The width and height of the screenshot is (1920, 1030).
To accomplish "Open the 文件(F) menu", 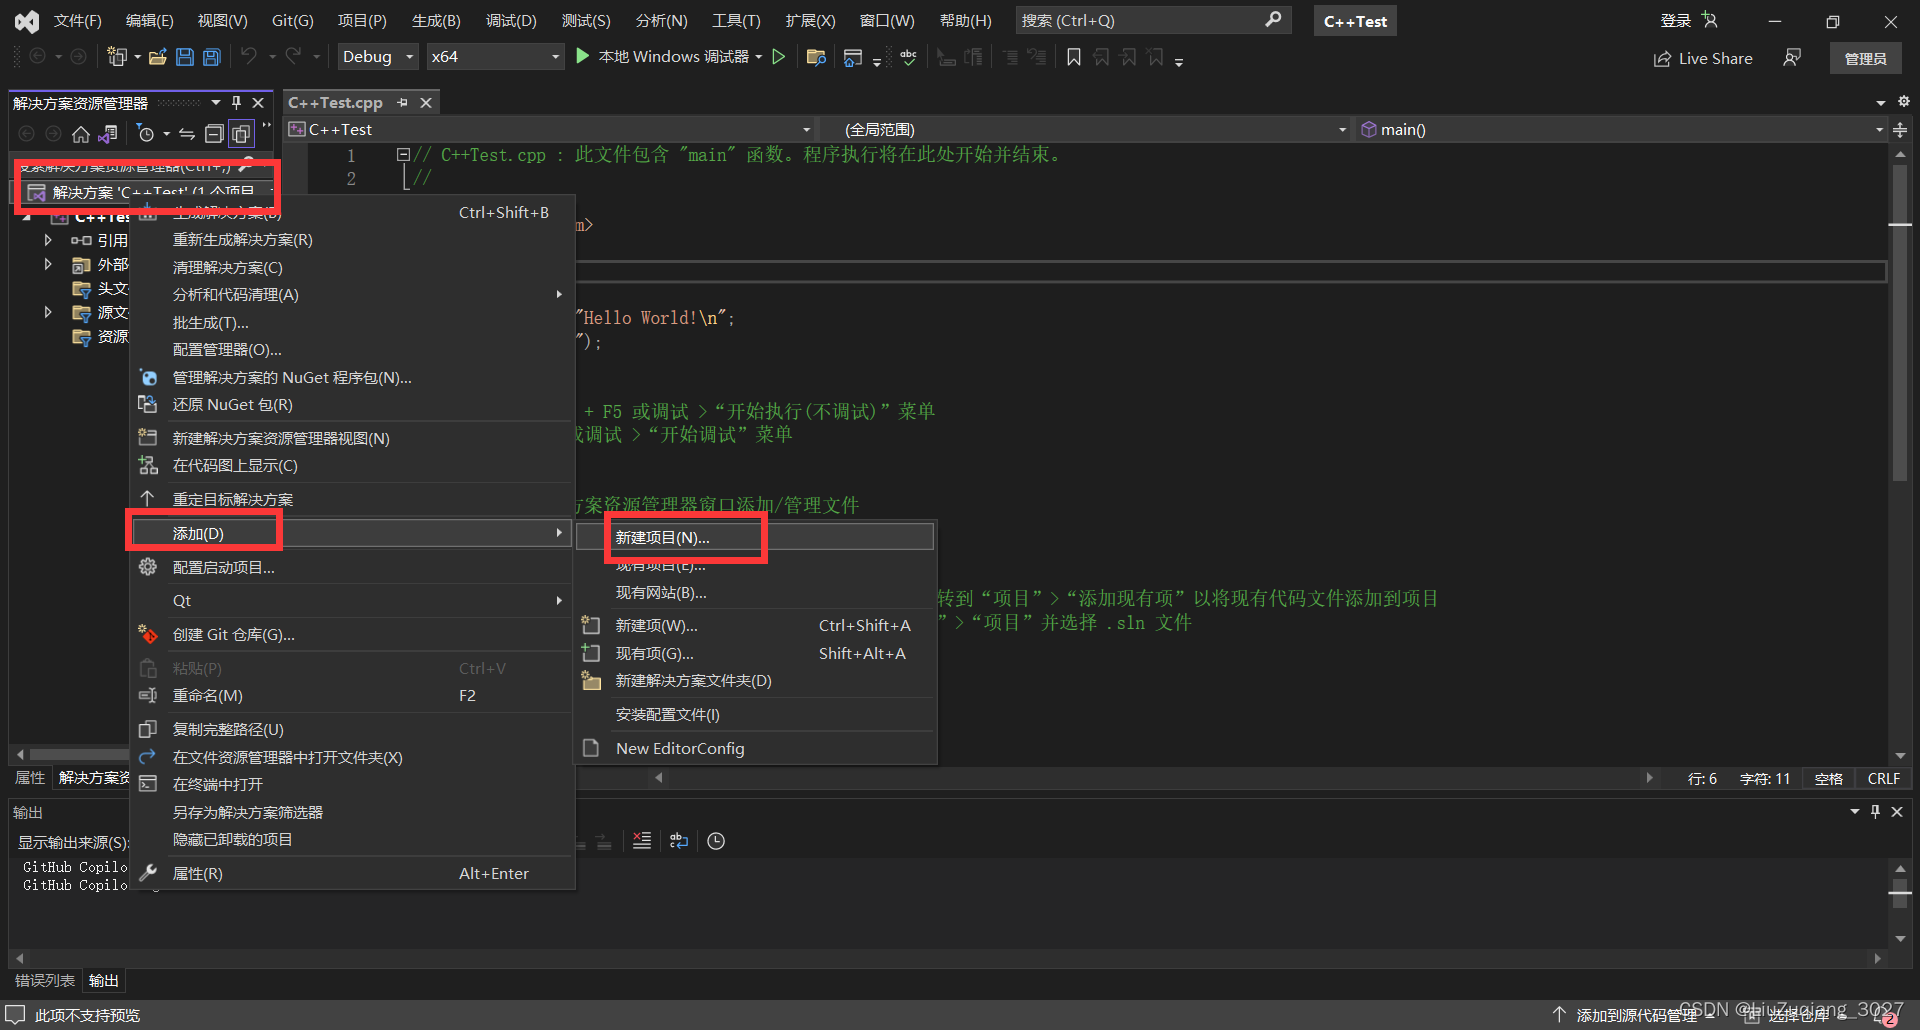I will (77, 20).
